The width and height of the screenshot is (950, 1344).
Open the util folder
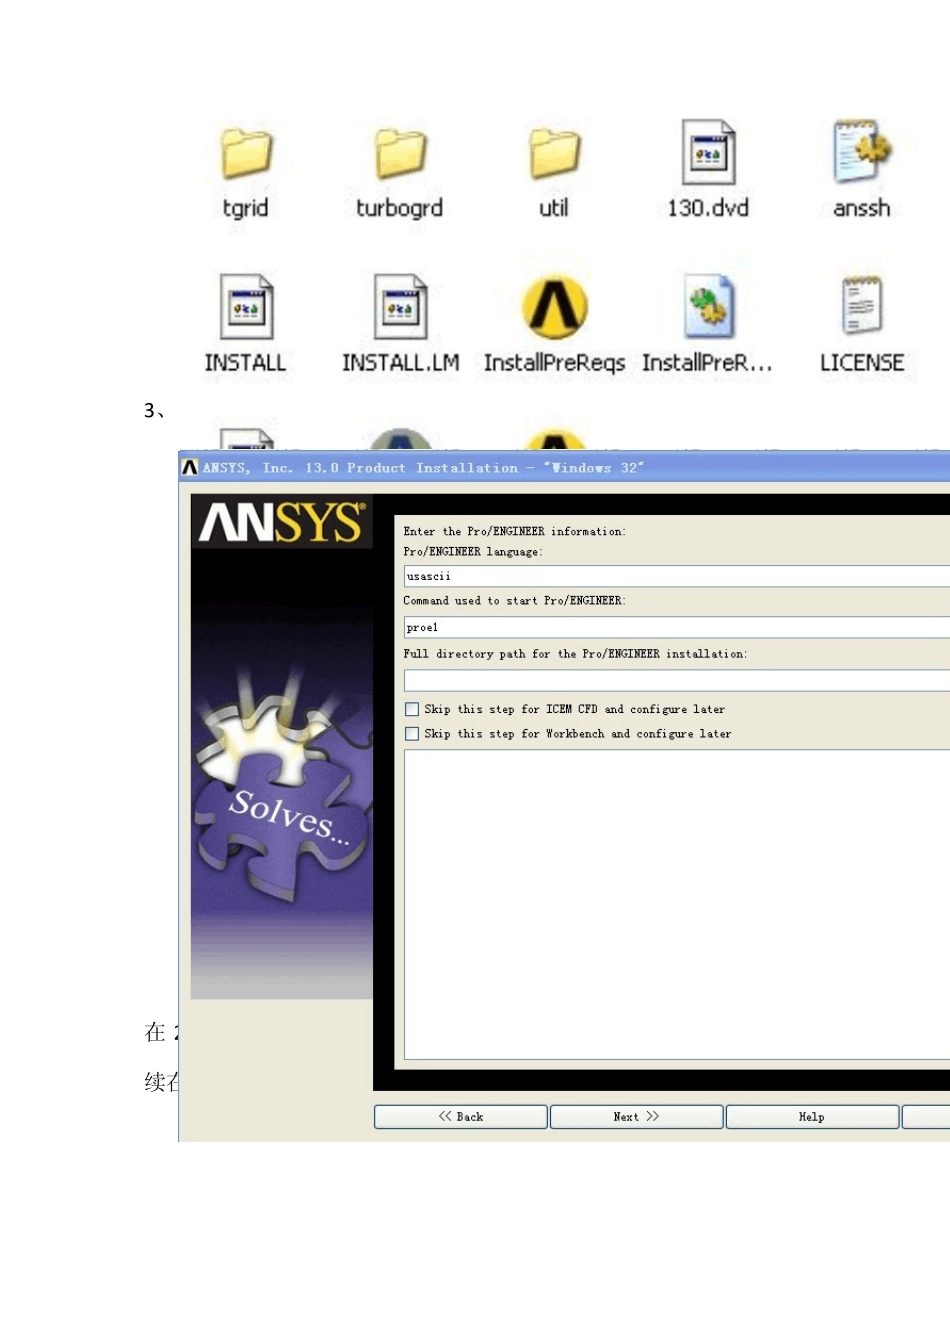pos(554,153)
